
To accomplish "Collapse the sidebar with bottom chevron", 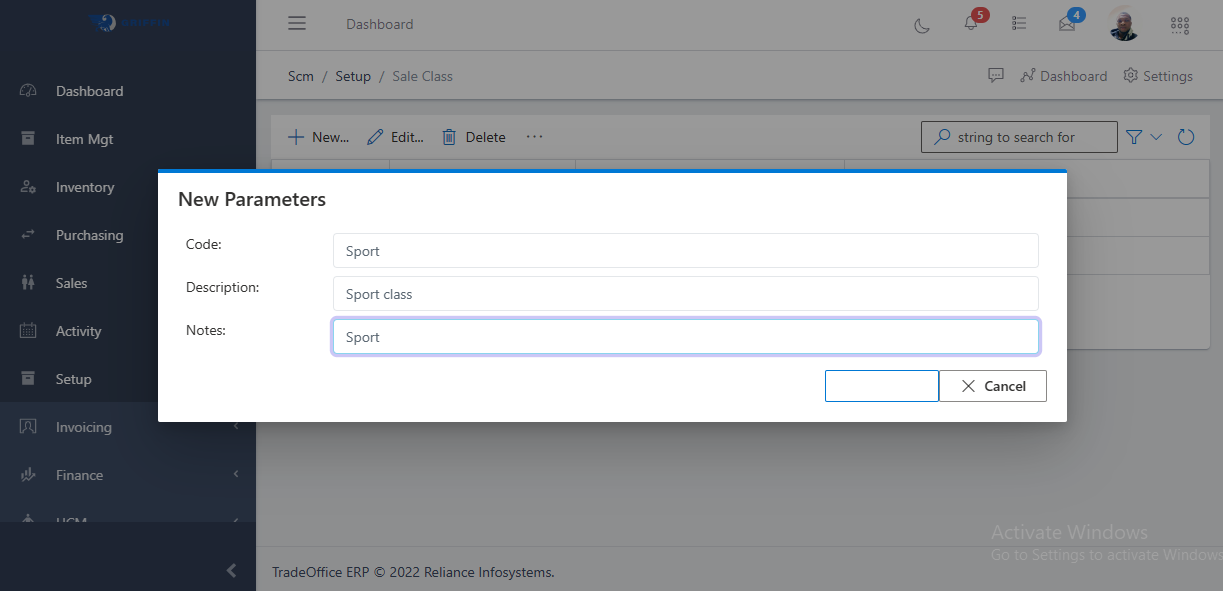I will click(x=232, y=570).
